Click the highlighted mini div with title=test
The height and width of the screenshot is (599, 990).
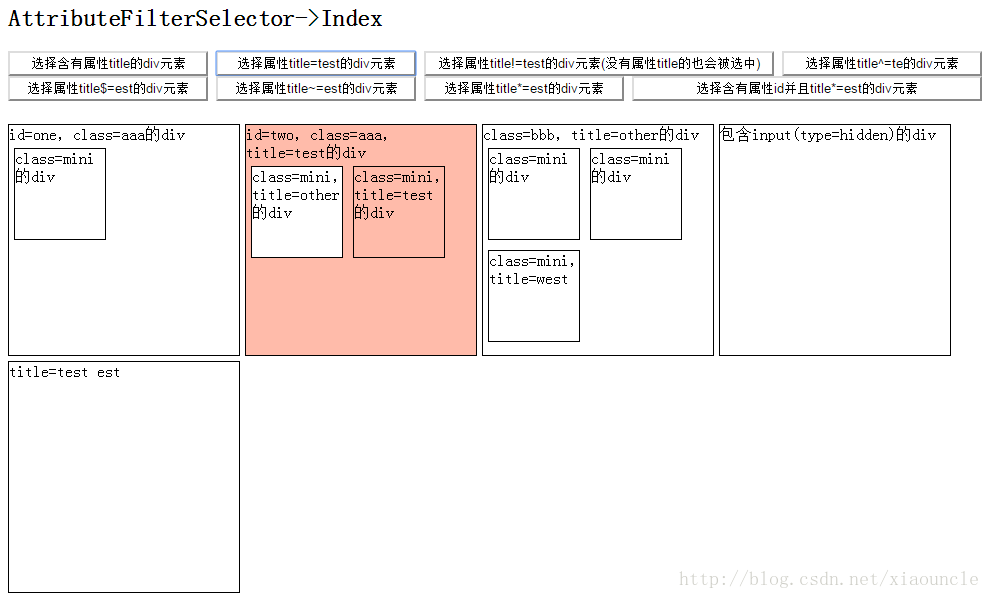tap(399, 212)
